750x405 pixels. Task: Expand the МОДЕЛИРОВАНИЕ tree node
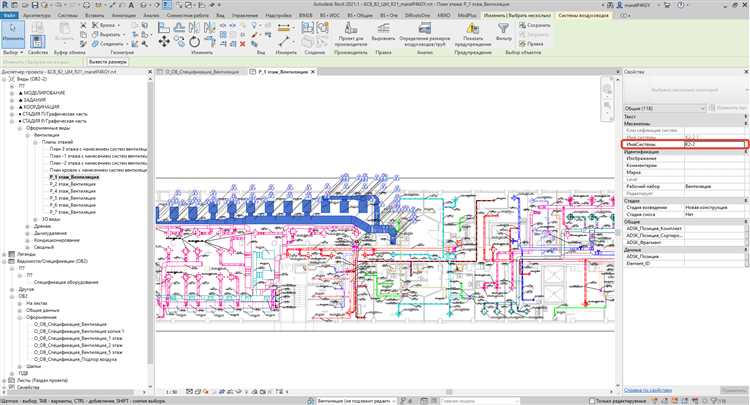(x=12, y=93)
